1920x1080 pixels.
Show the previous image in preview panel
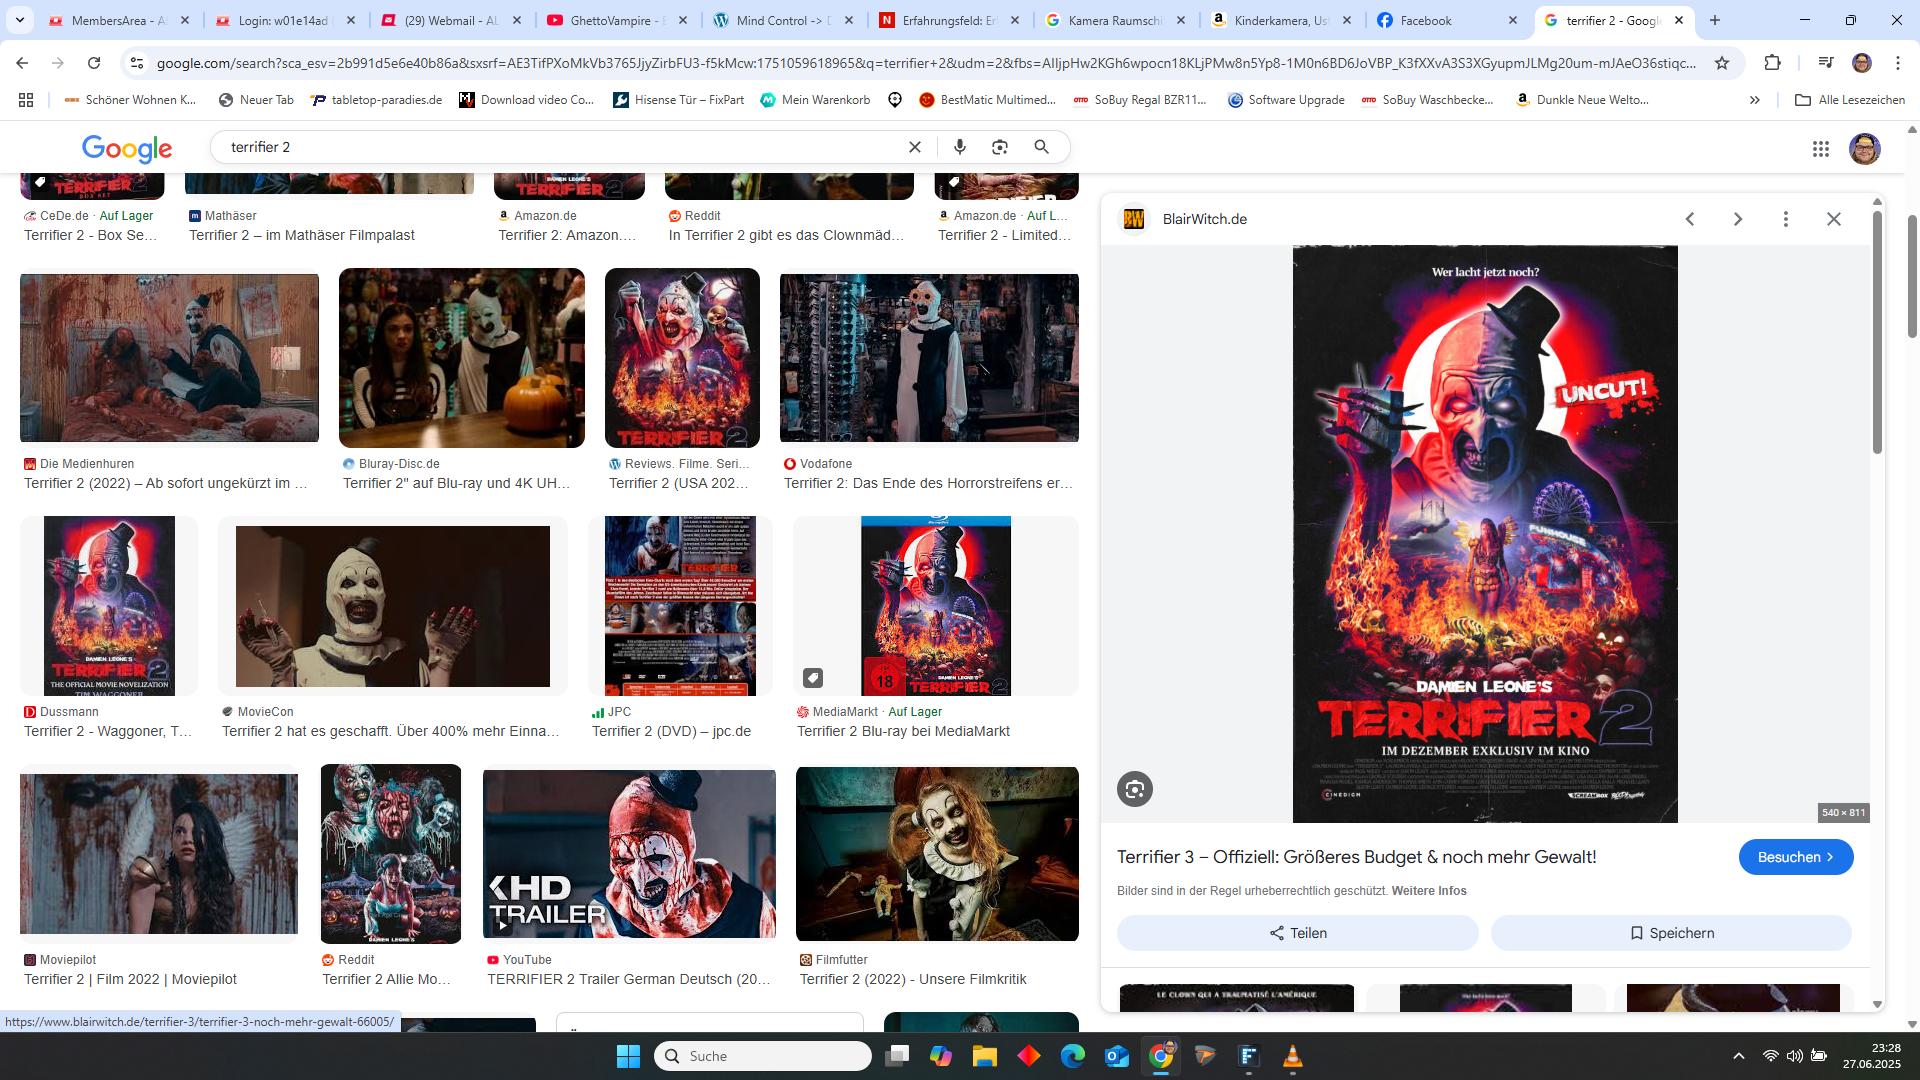[1690, 219]
